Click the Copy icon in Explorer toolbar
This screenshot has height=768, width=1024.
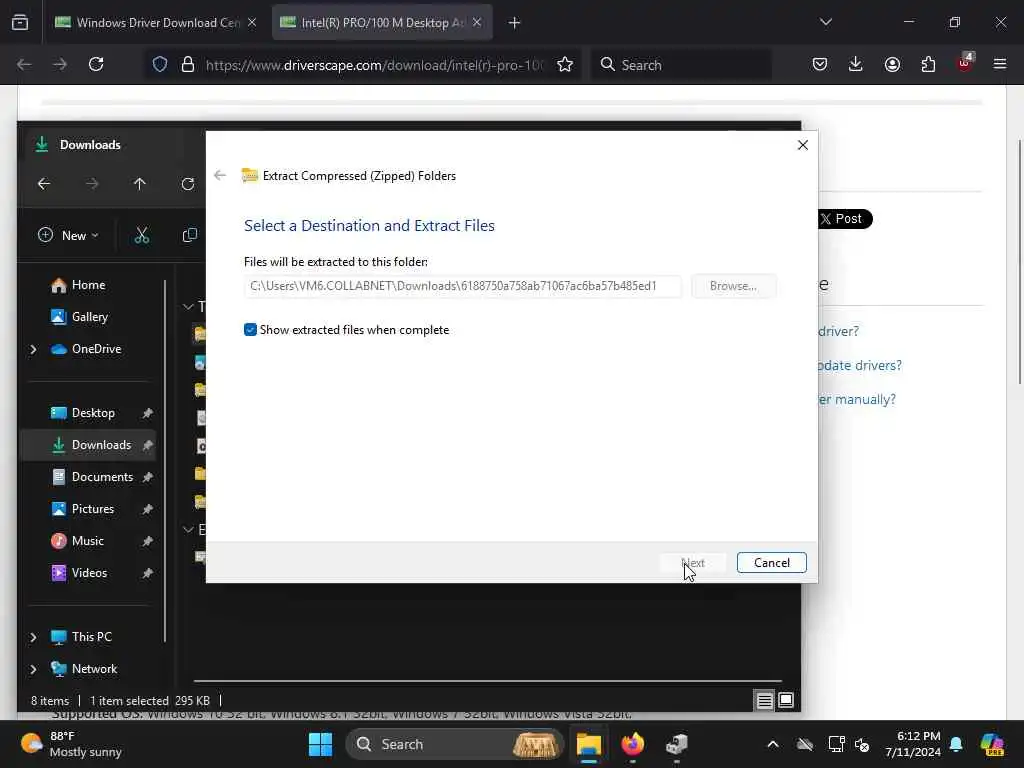190,235
